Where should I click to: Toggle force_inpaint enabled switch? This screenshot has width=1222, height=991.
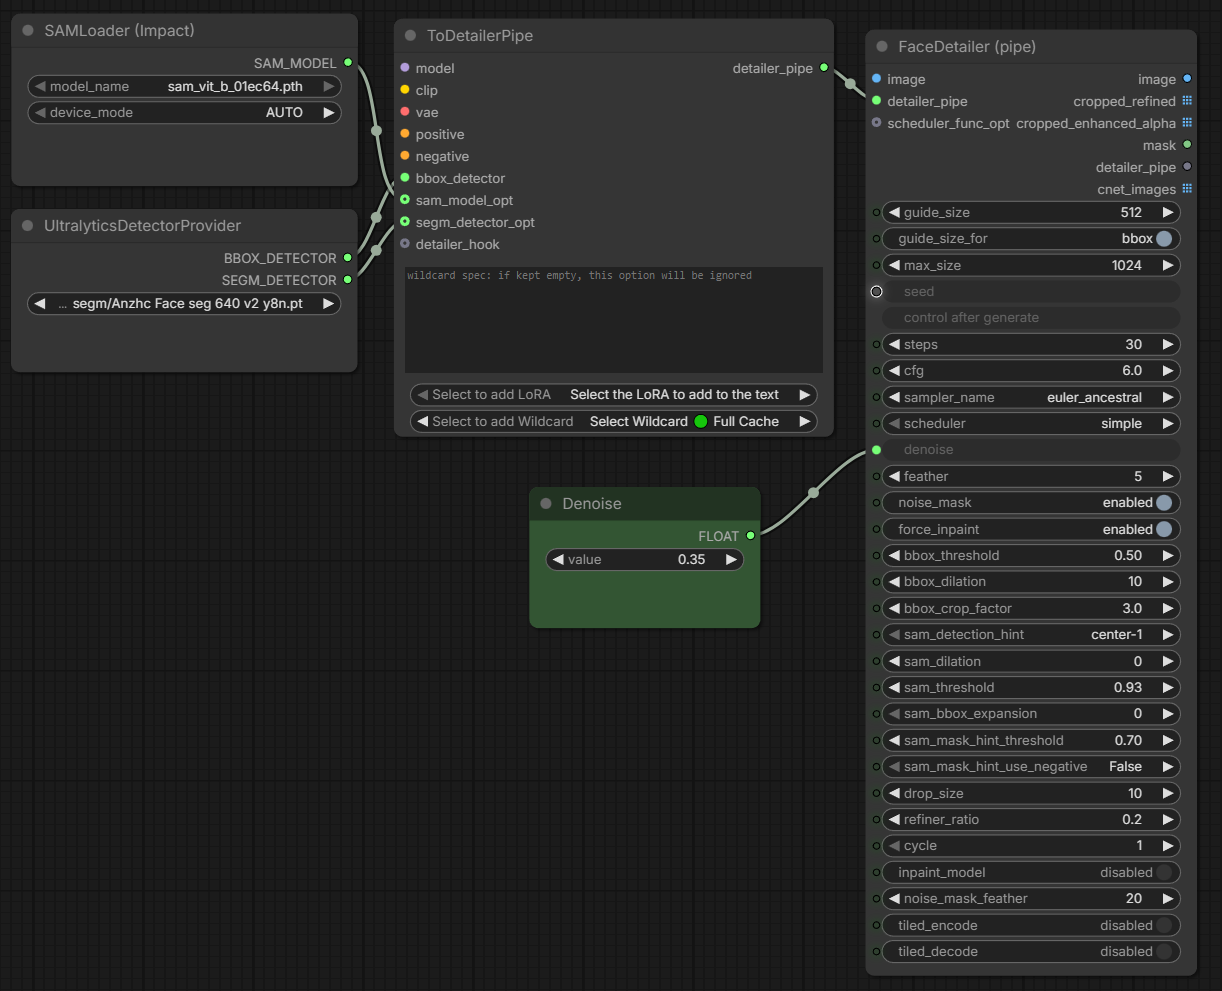coord(1164,530)
